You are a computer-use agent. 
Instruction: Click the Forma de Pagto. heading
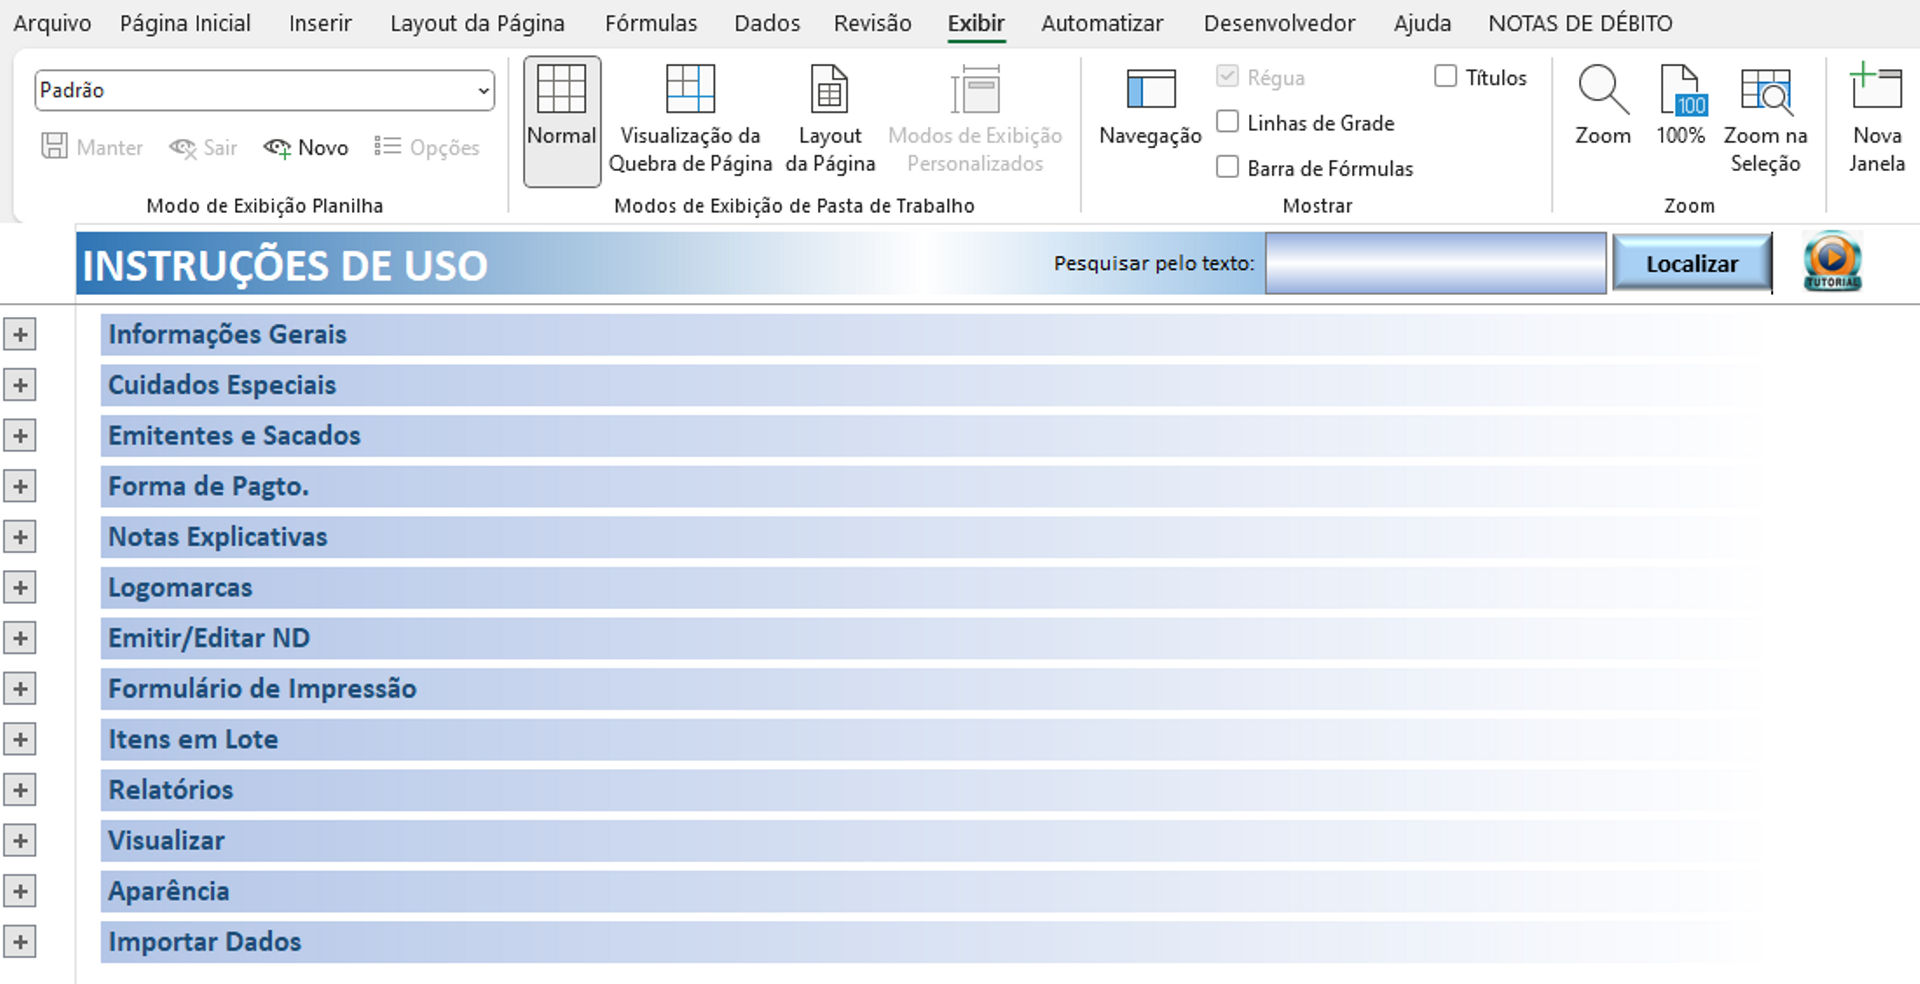pyautogui.click(x=208, y=486)
